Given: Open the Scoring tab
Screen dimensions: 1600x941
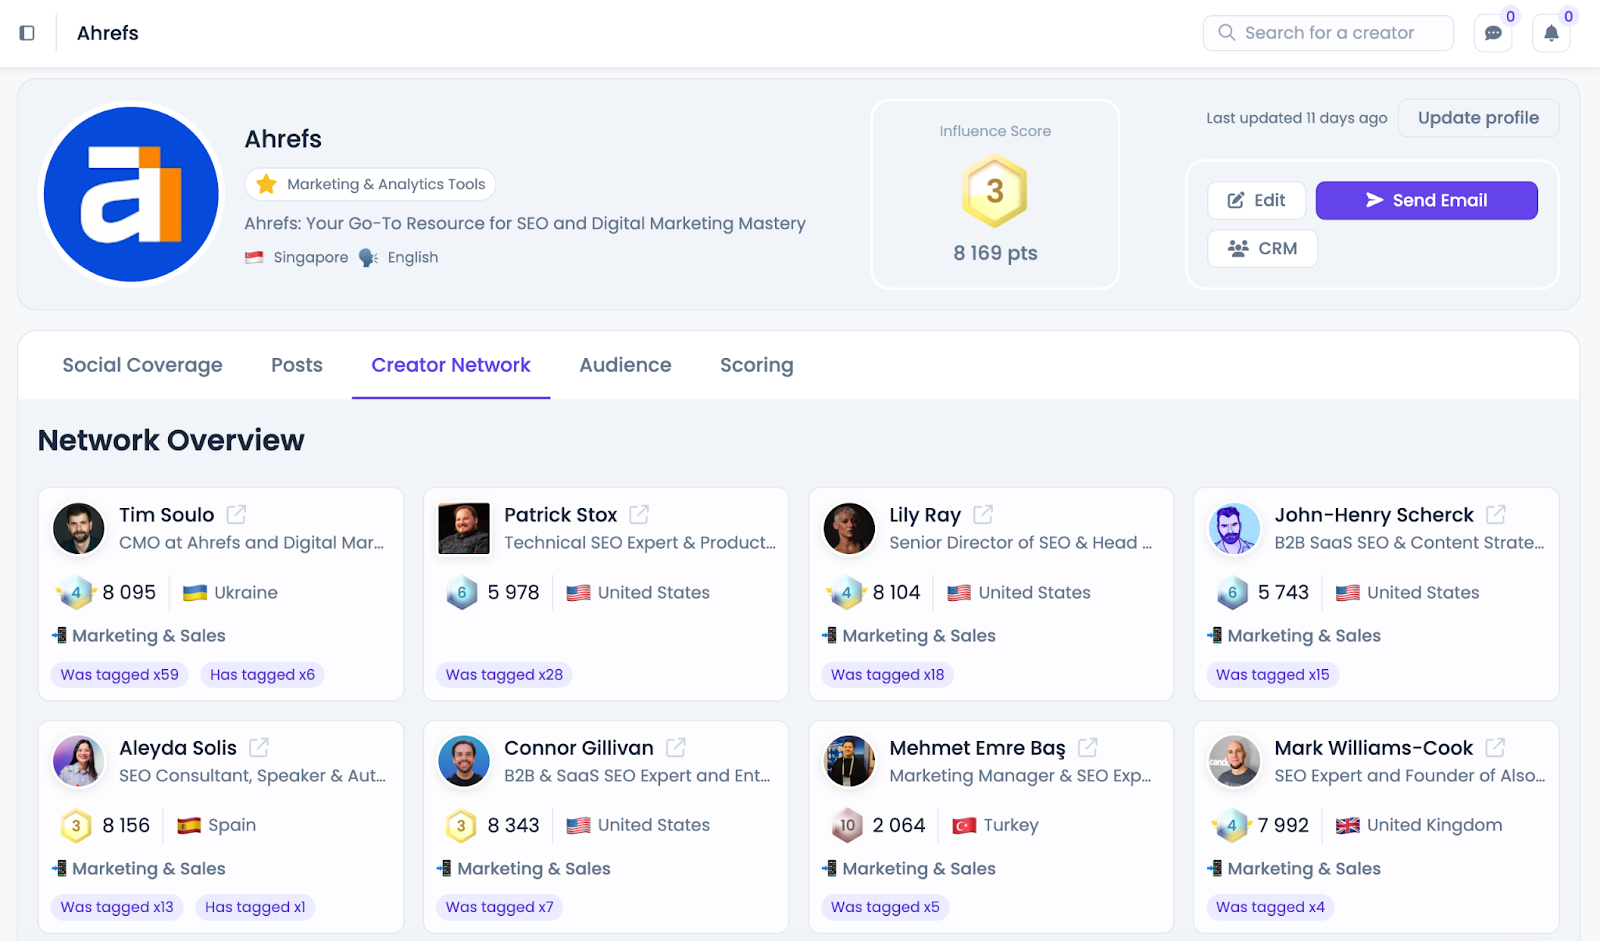Looking at the screenshot, I should [757, 365].
